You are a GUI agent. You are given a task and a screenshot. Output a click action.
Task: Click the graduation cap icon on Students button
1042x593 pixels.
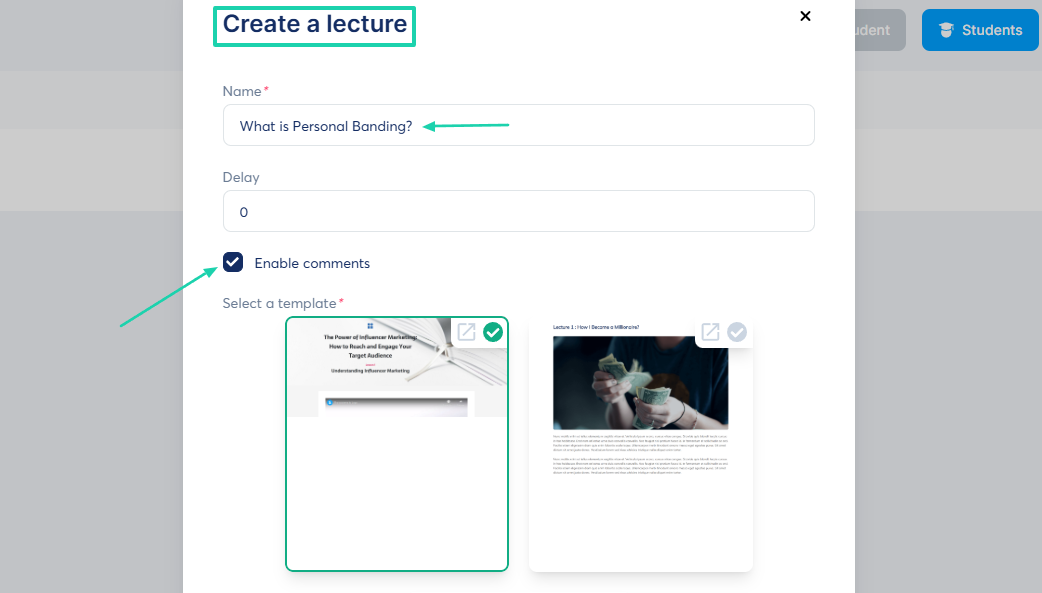pos(946,30)
